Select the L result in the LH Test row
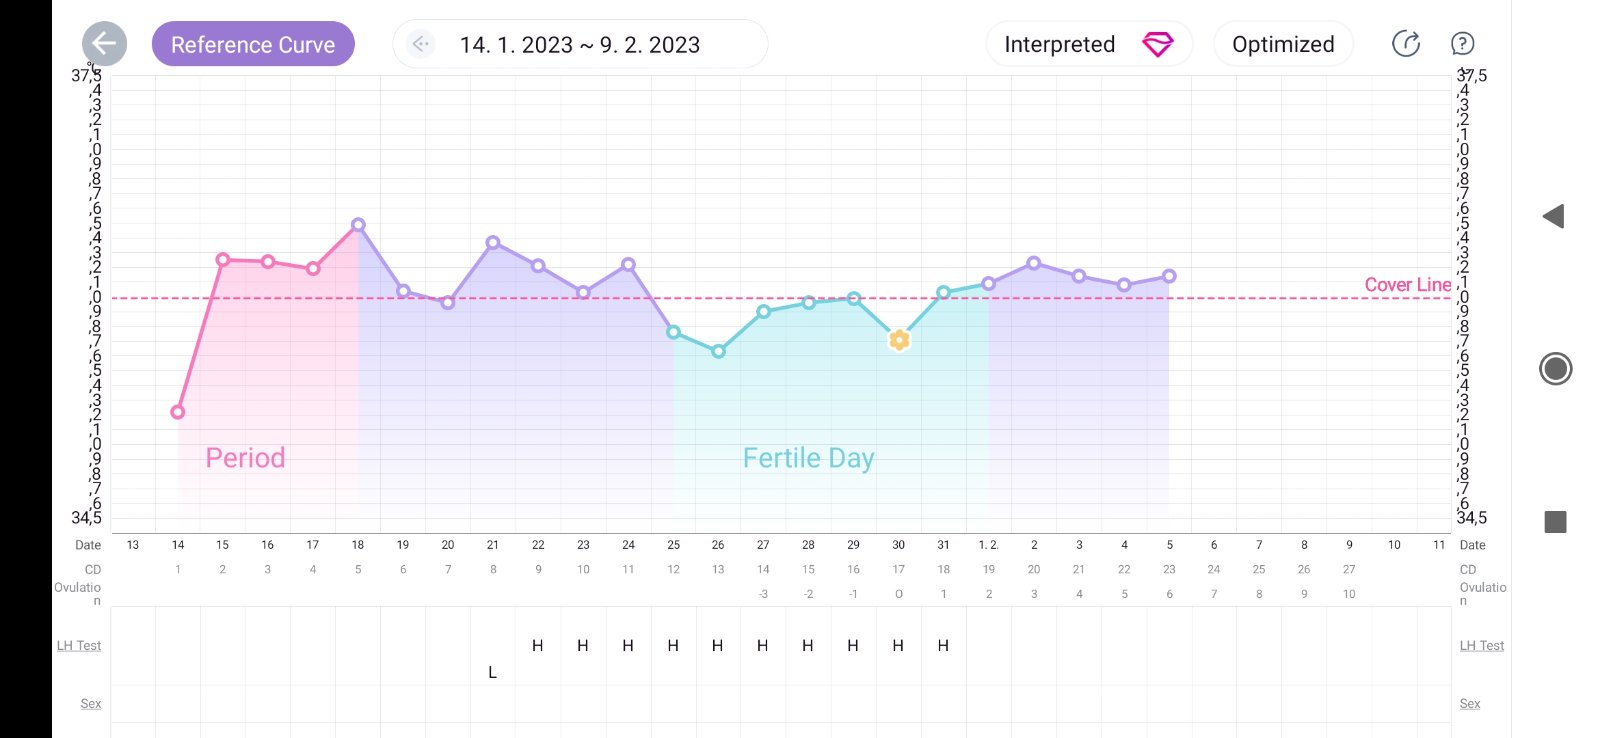This screenshot has width=1600, height=738. coord(492,673)
